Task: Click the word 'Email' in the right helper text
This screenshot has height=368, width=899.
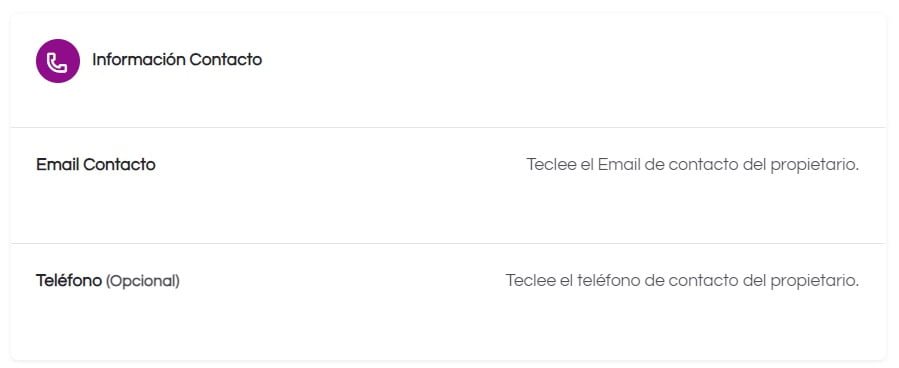Action: coord(617,165)
